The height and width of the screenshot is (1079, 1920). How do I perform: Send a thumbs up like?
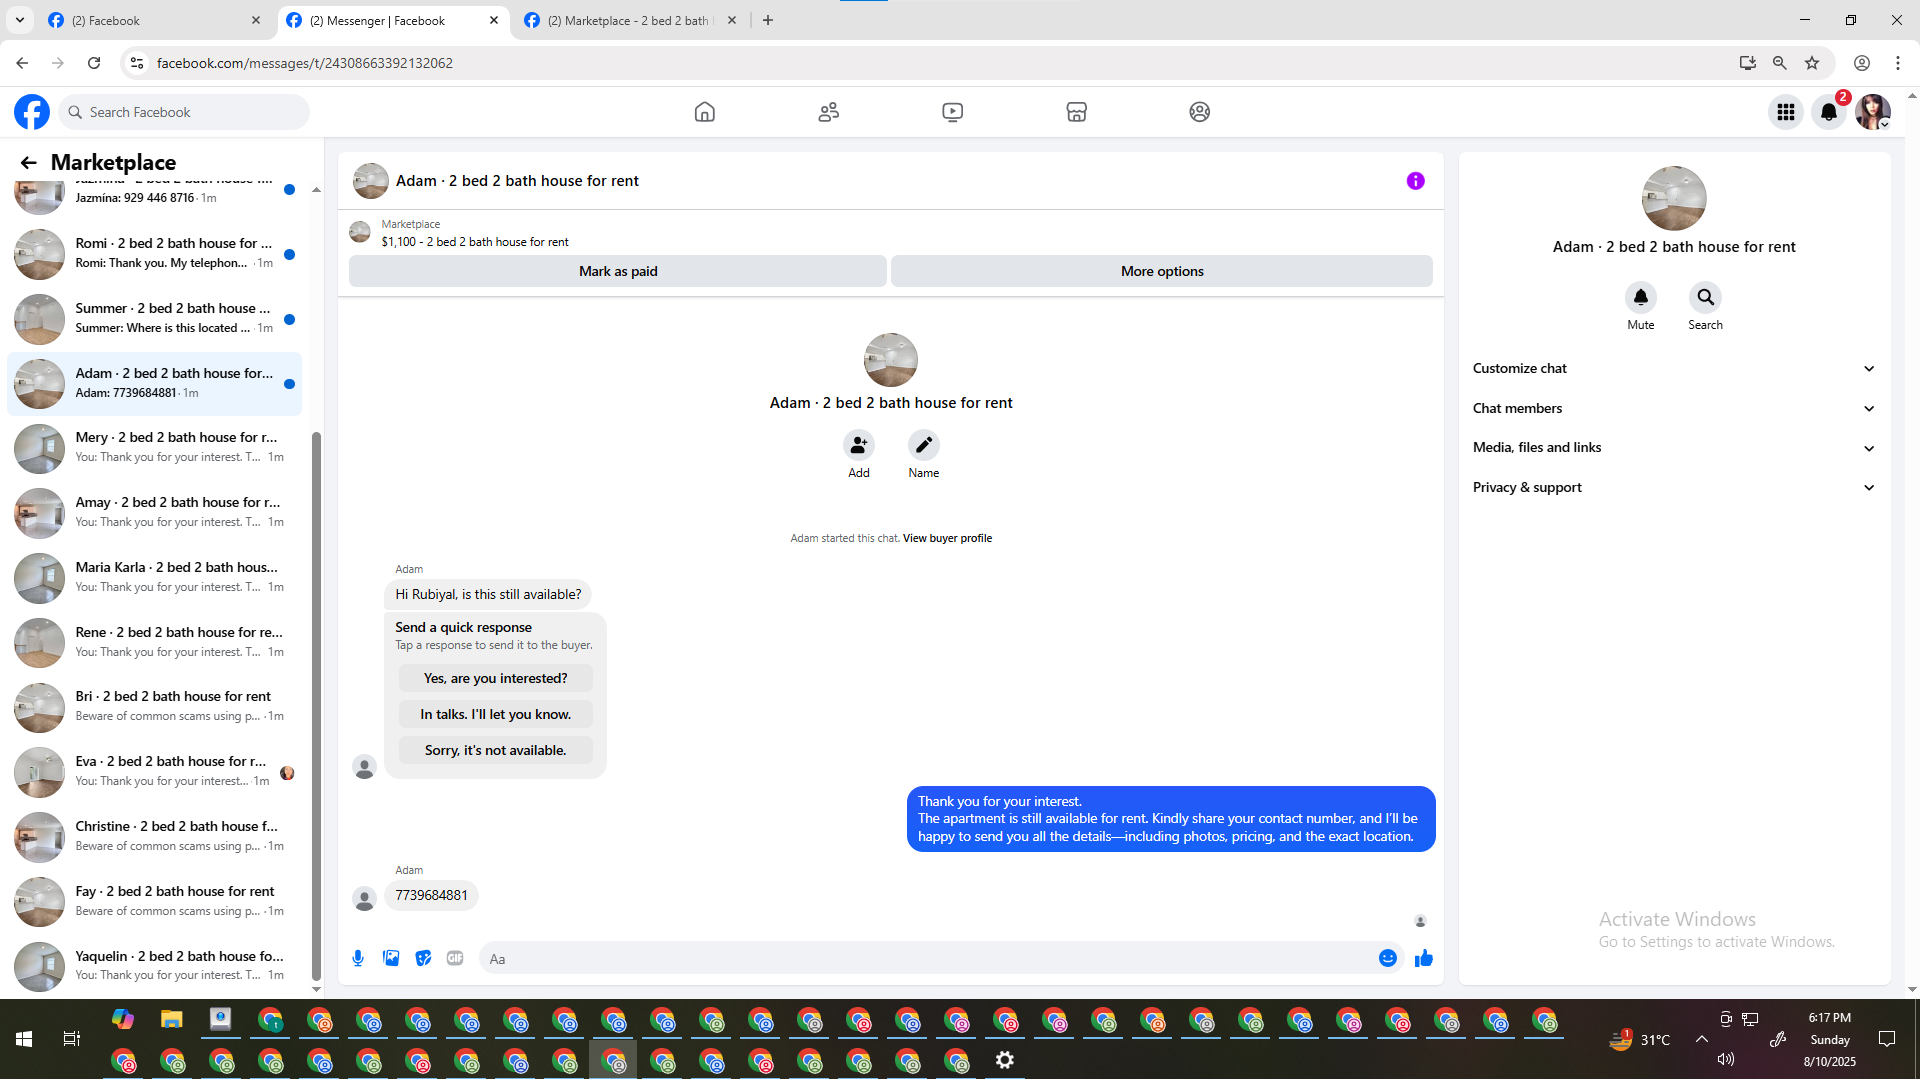[1424, 958]
